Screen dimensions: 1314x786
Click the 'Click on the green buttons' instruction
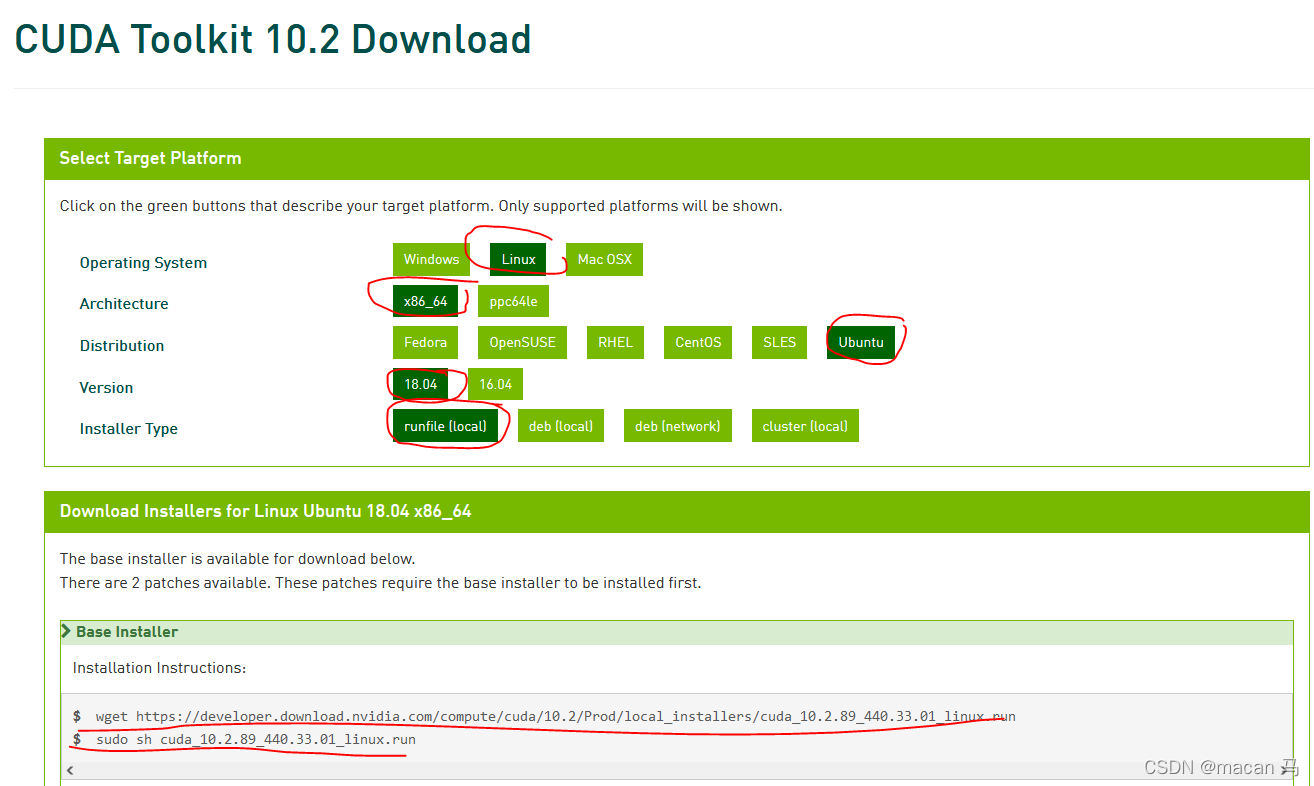click(421, 206)
